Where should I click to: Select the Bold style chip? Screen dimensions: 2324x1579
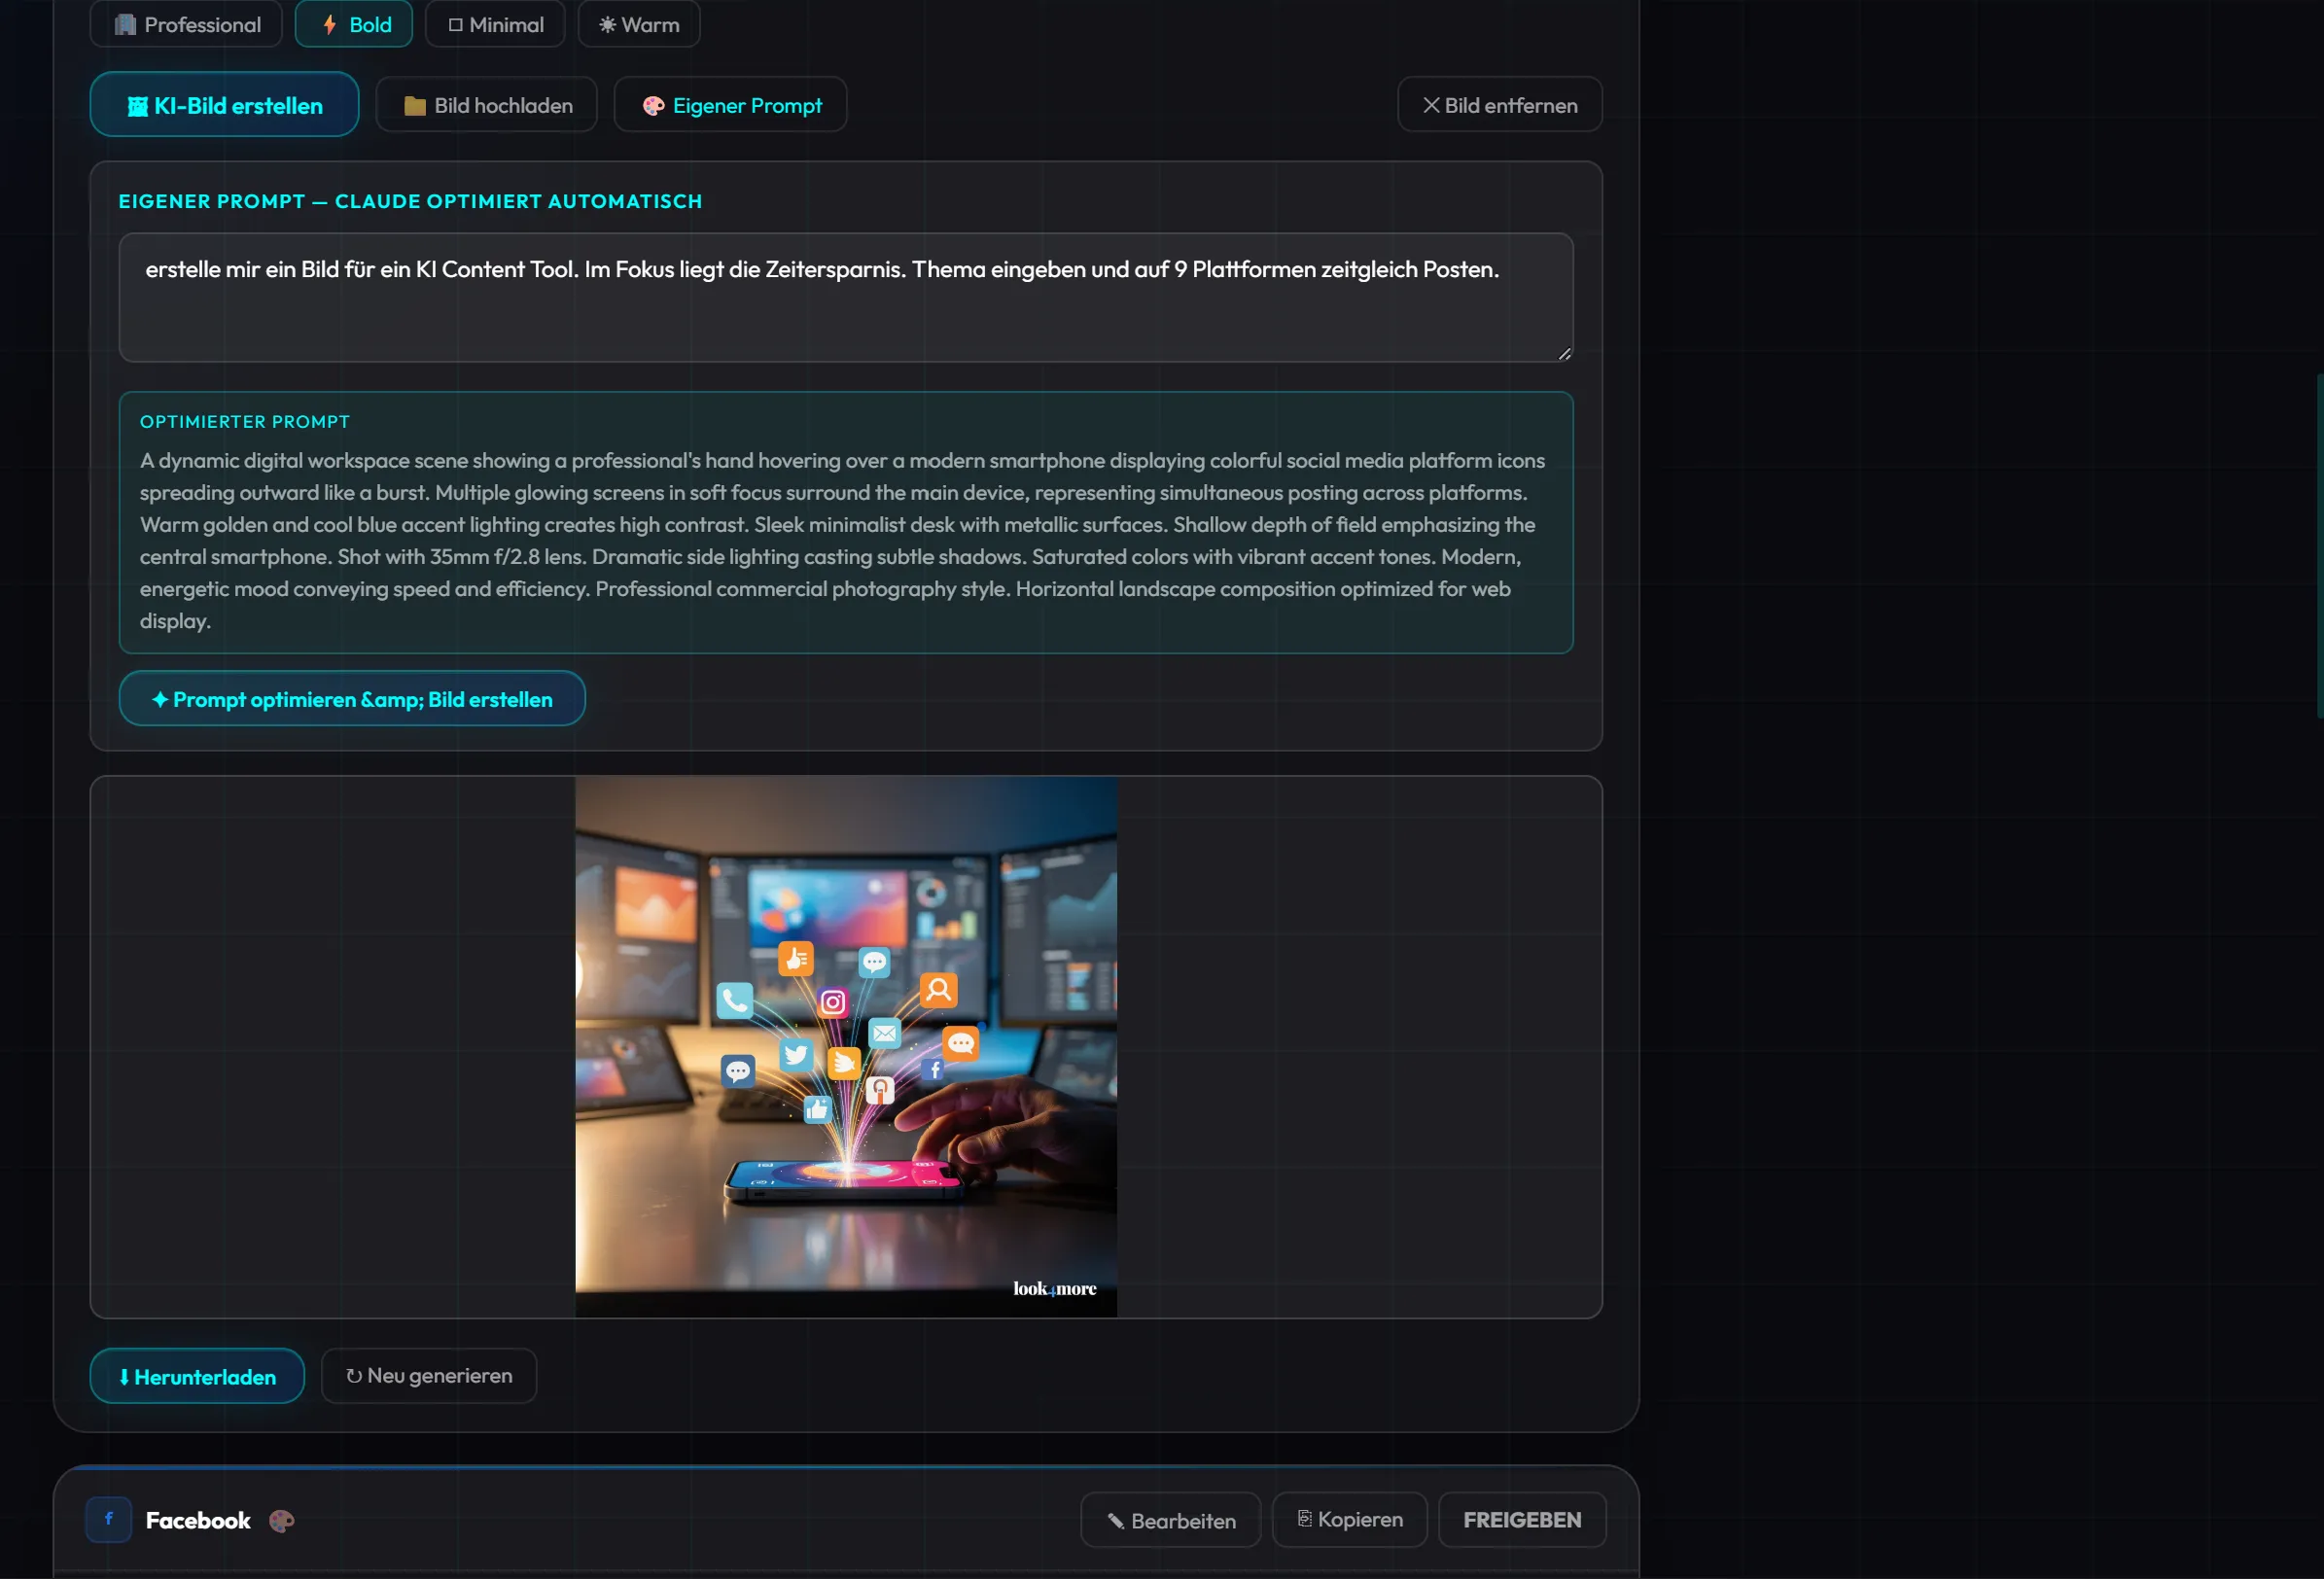coord(354,24)
